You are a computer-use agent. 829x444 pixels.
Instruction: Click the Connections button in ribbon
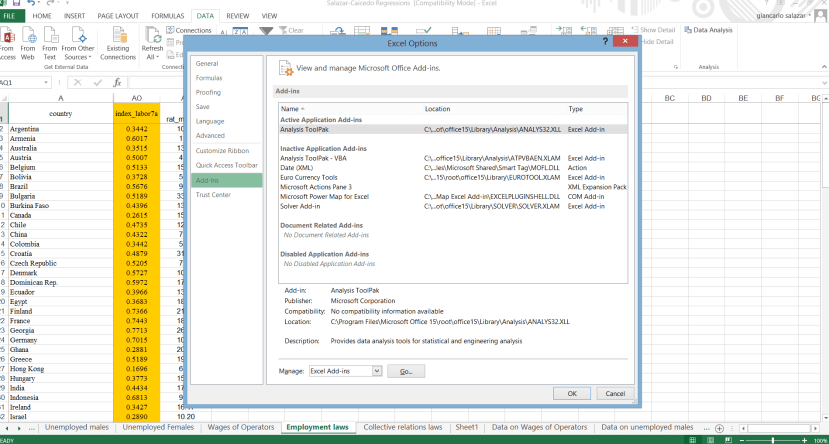pos(189,31)
